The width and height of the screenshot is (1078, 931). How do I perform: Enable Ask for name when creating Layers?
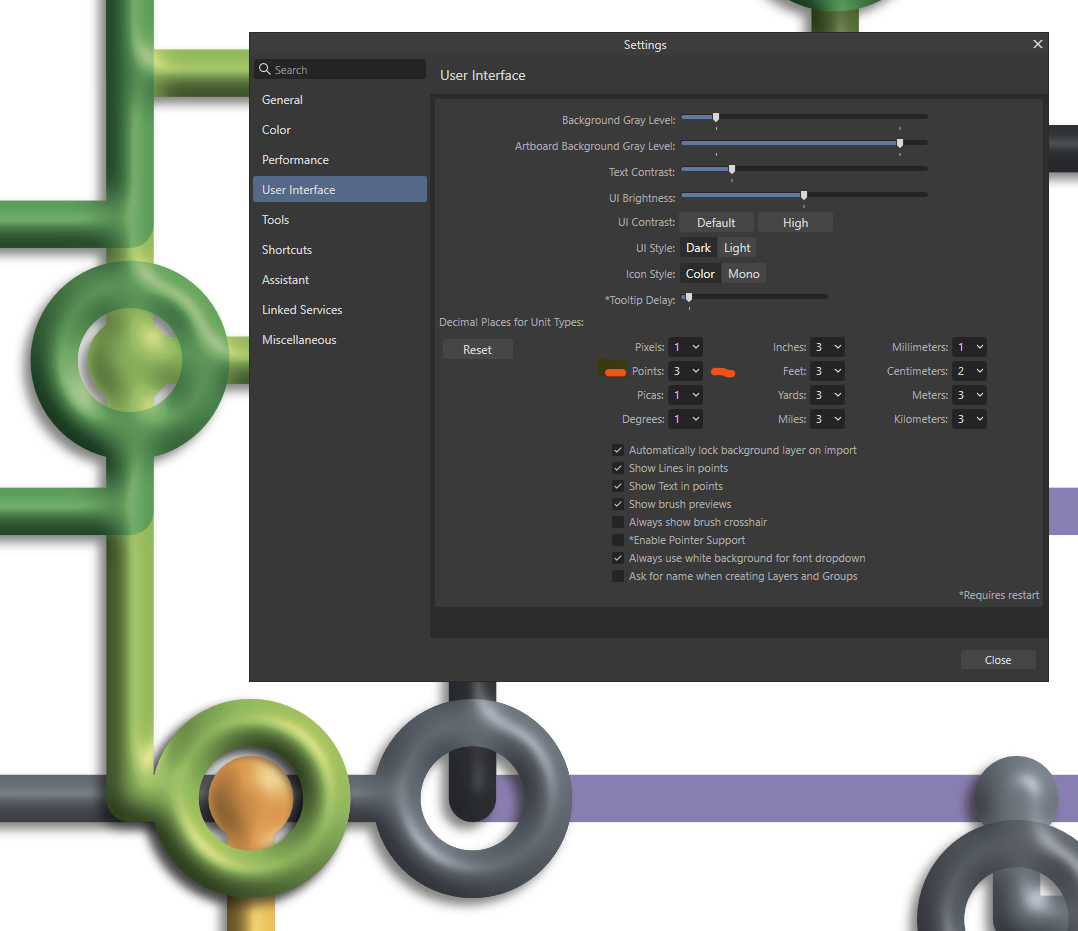618,576
